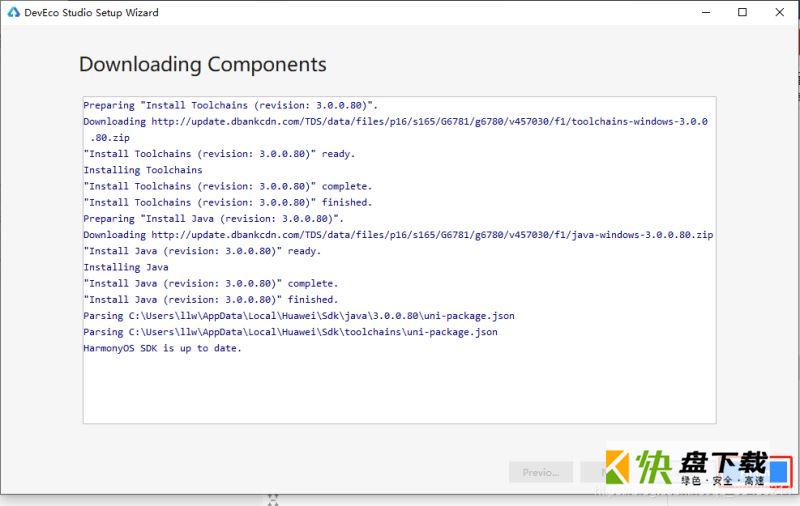Click the 'Installing Java' log line

[126, 267]
